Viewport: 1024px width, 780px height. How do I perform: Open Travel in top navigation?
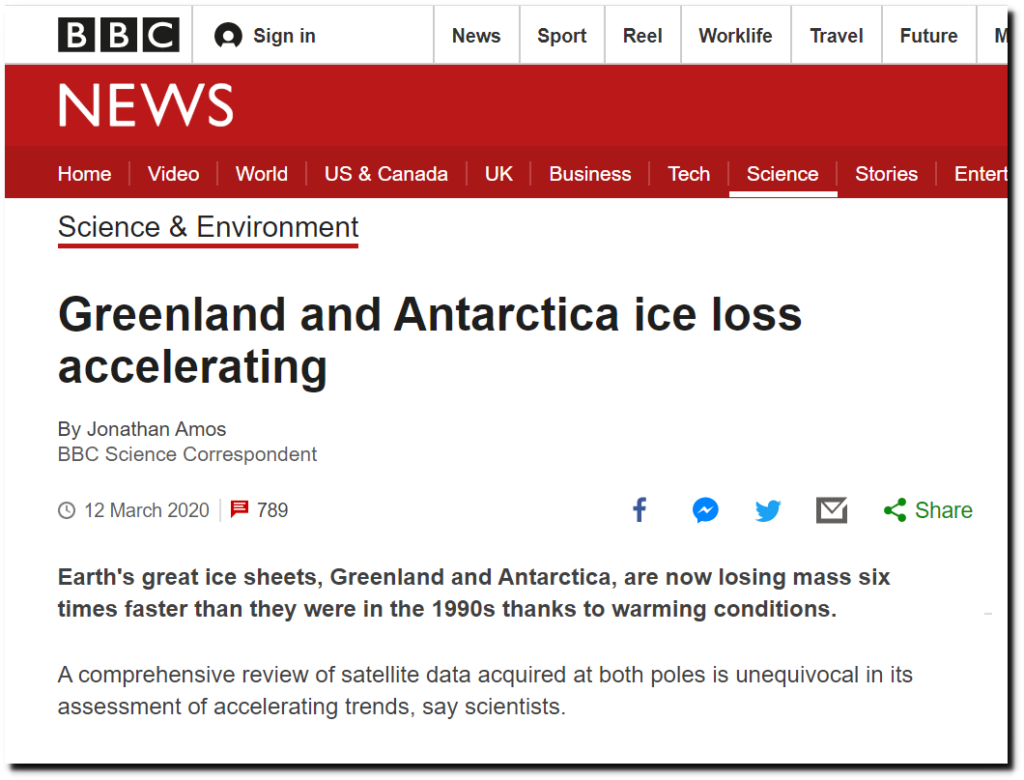click(x=836, y=36)
